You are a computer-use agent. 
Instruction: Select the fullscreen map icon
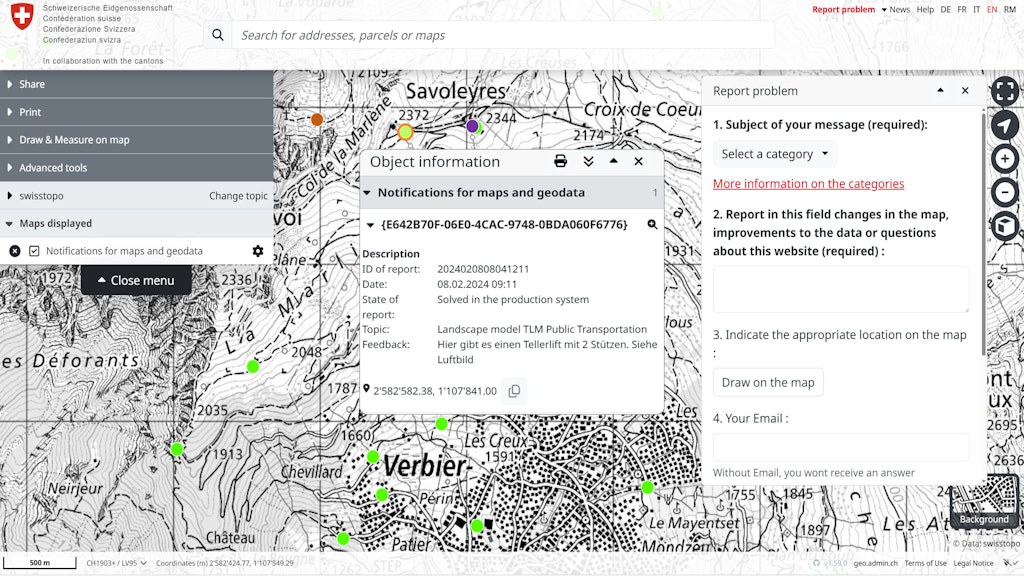(x=1003, y=91)
